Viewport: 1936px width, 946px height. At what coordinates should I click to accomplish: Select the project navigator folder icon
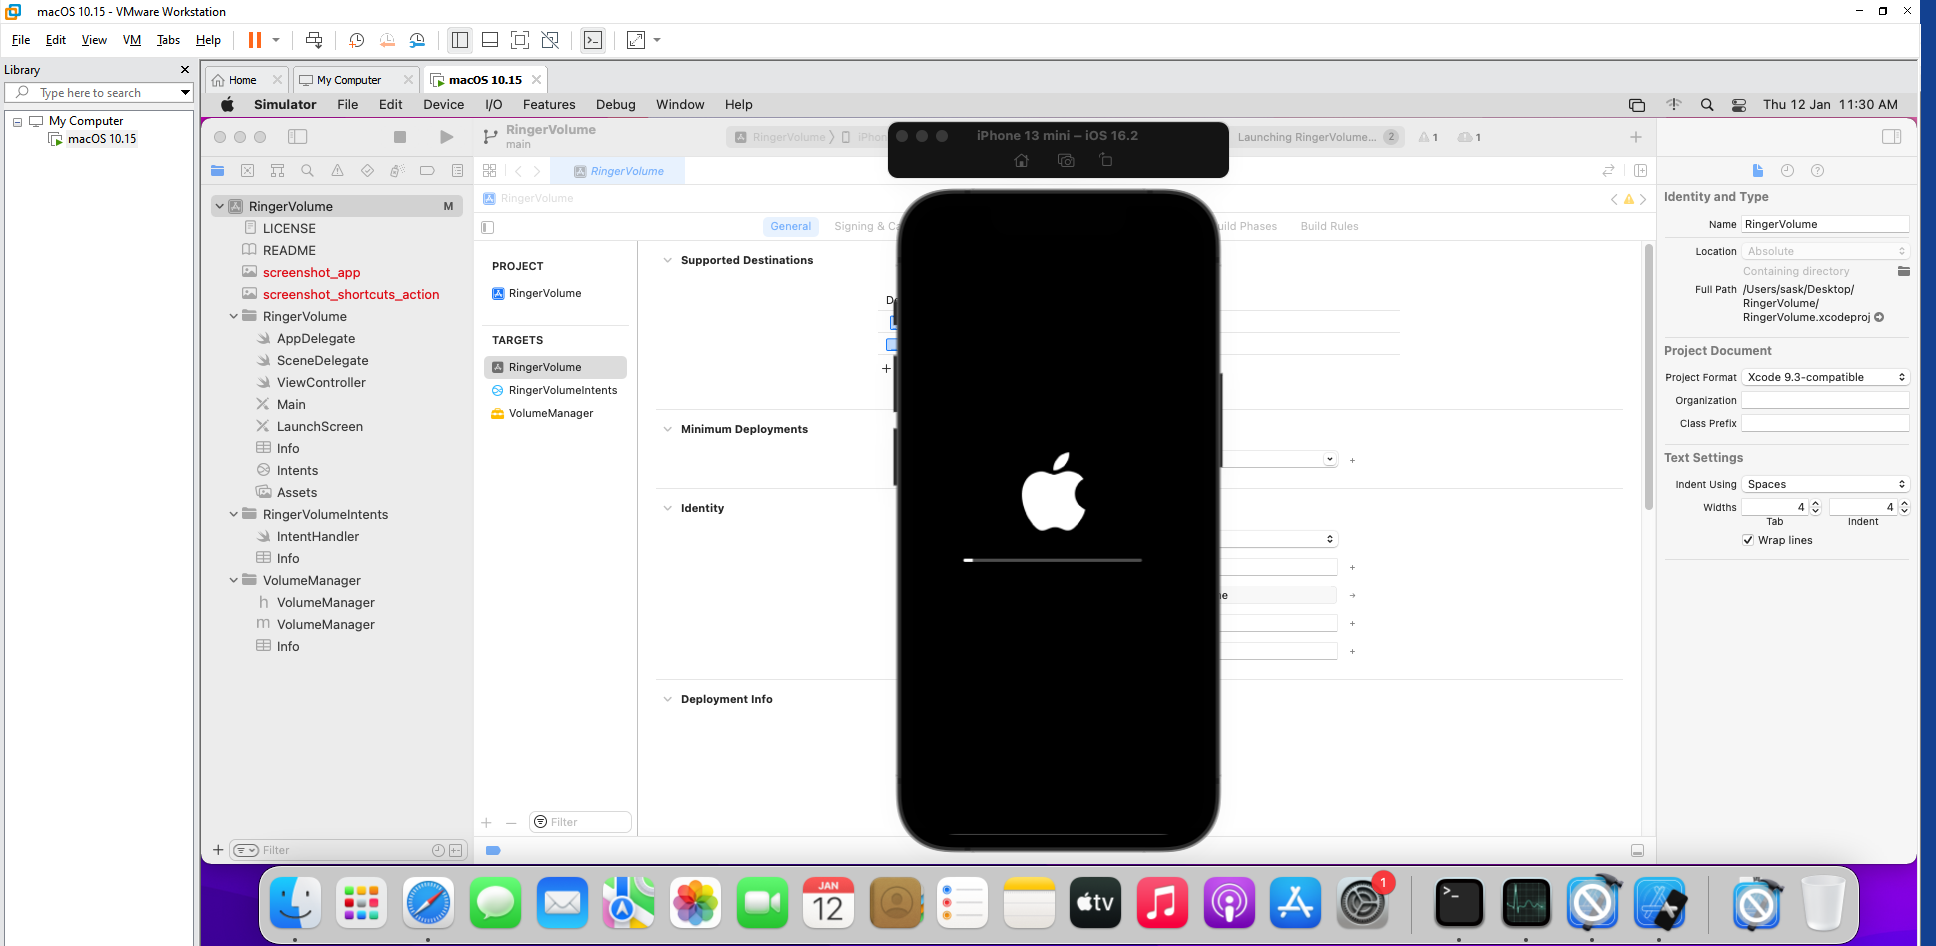[217, 171]
